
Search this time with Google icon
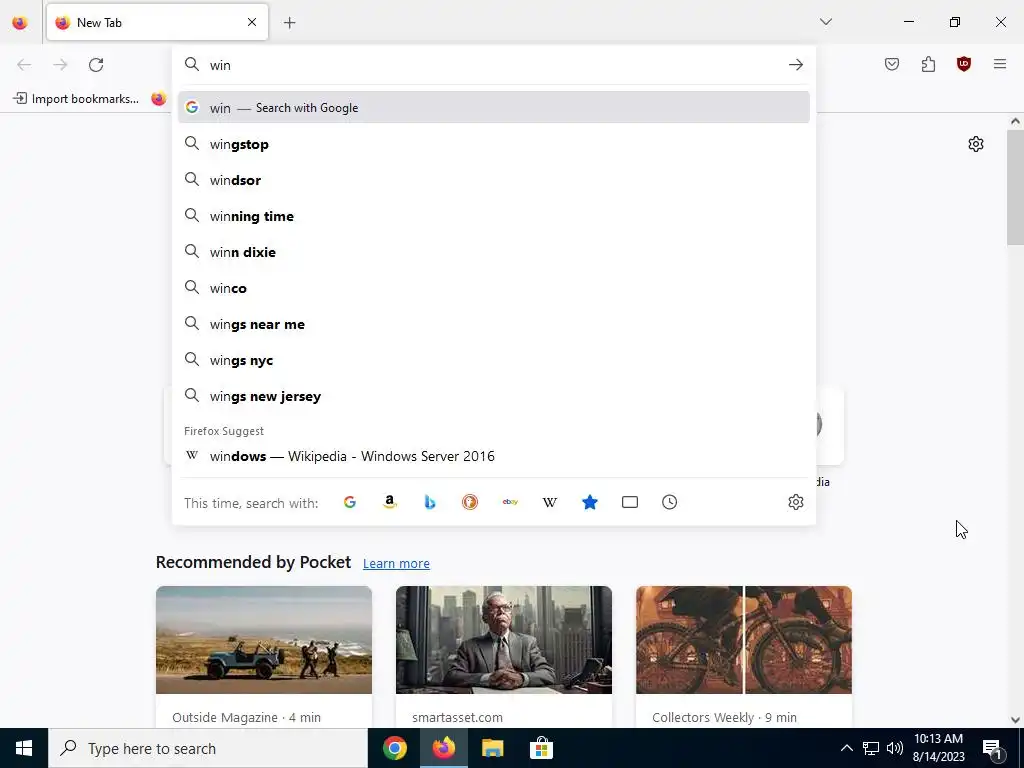coord(350,502)
